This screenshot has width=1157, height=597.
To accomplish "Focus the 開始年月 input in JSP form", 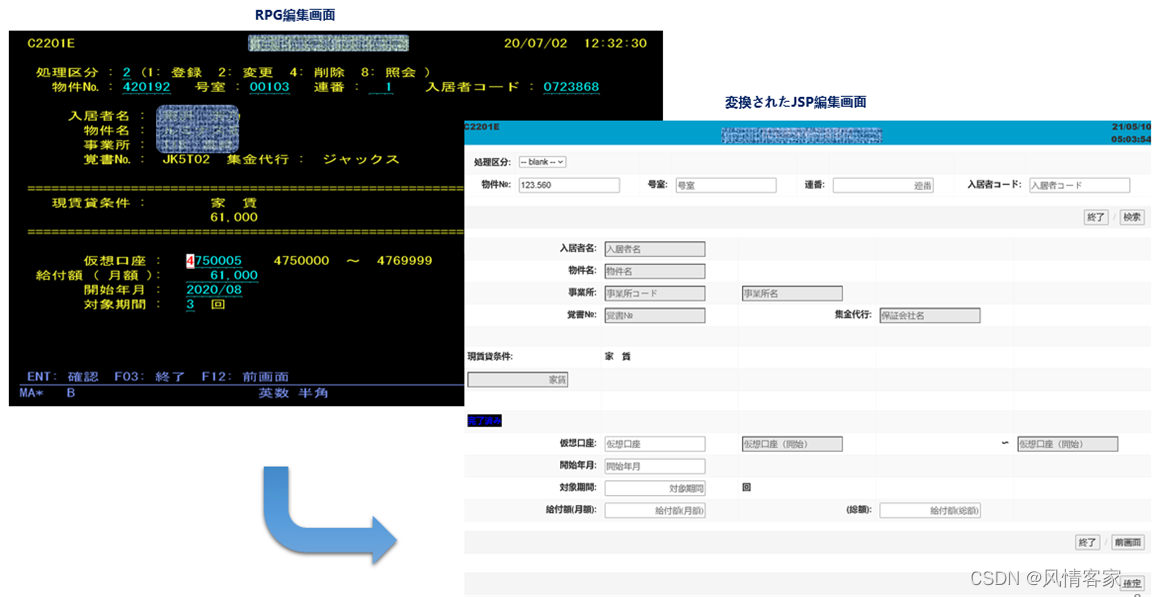I will (x=655, y=466).
